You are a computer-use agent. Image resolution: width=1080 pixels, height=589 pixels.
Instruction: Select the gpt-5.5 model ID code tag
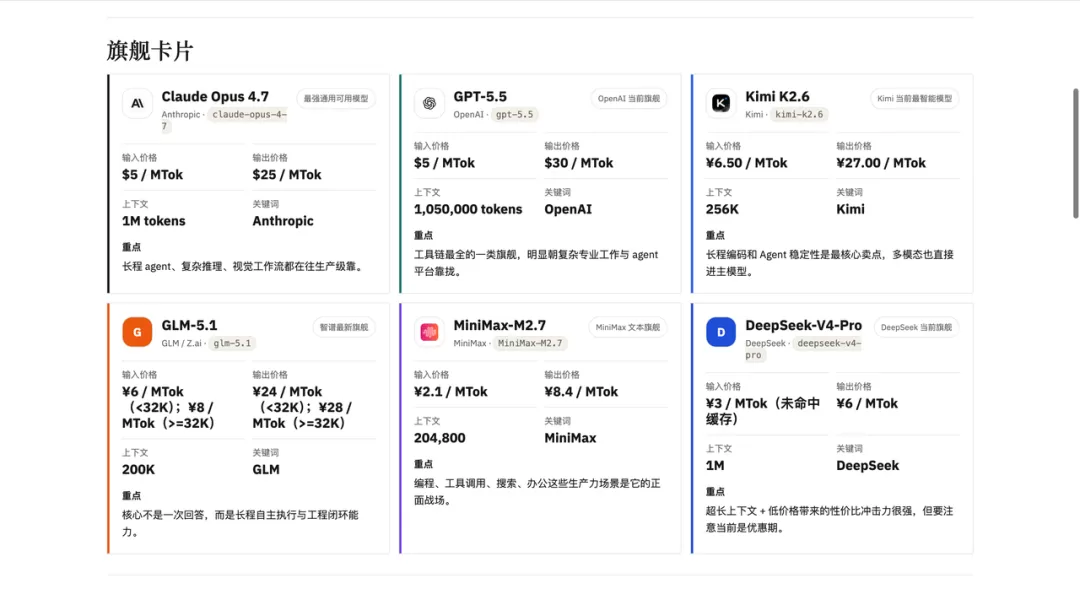pyautogui.click(x=515, y=114)
